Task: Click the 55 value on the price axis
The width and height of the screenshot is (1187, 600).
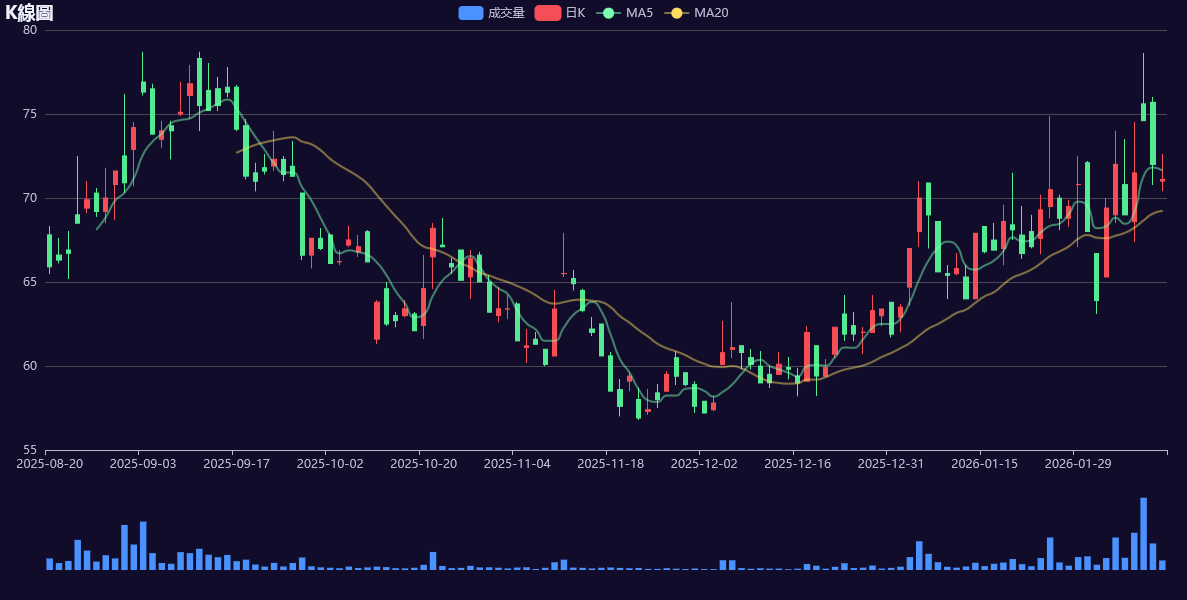Action: click(x=30, y=450)
